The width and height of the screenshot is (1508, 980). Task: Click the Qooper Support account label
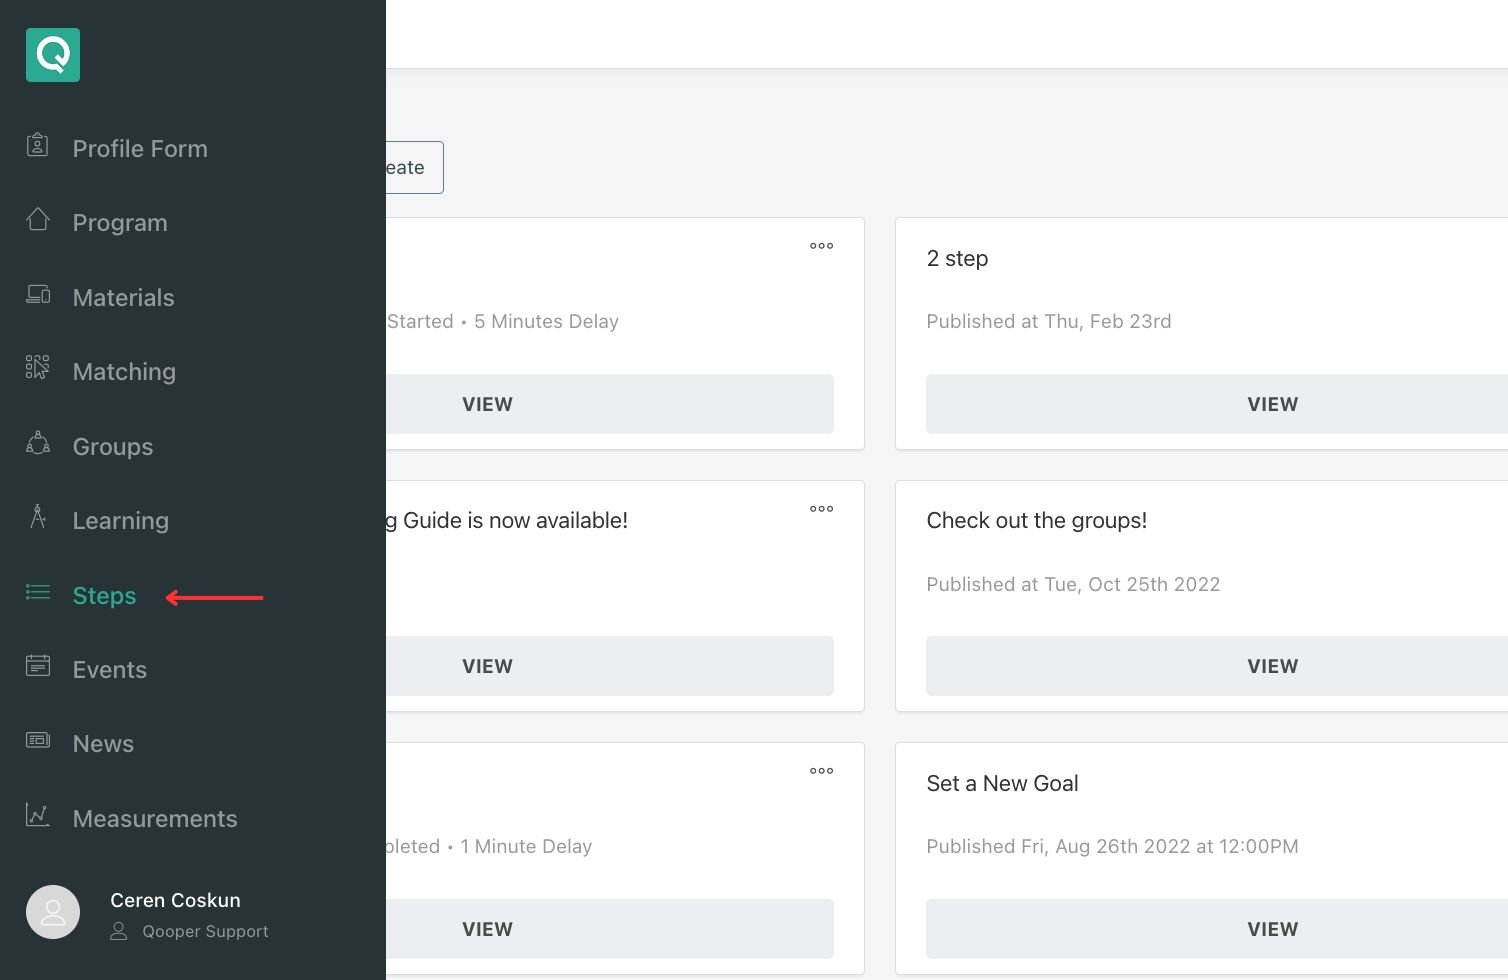coord(205,931)
